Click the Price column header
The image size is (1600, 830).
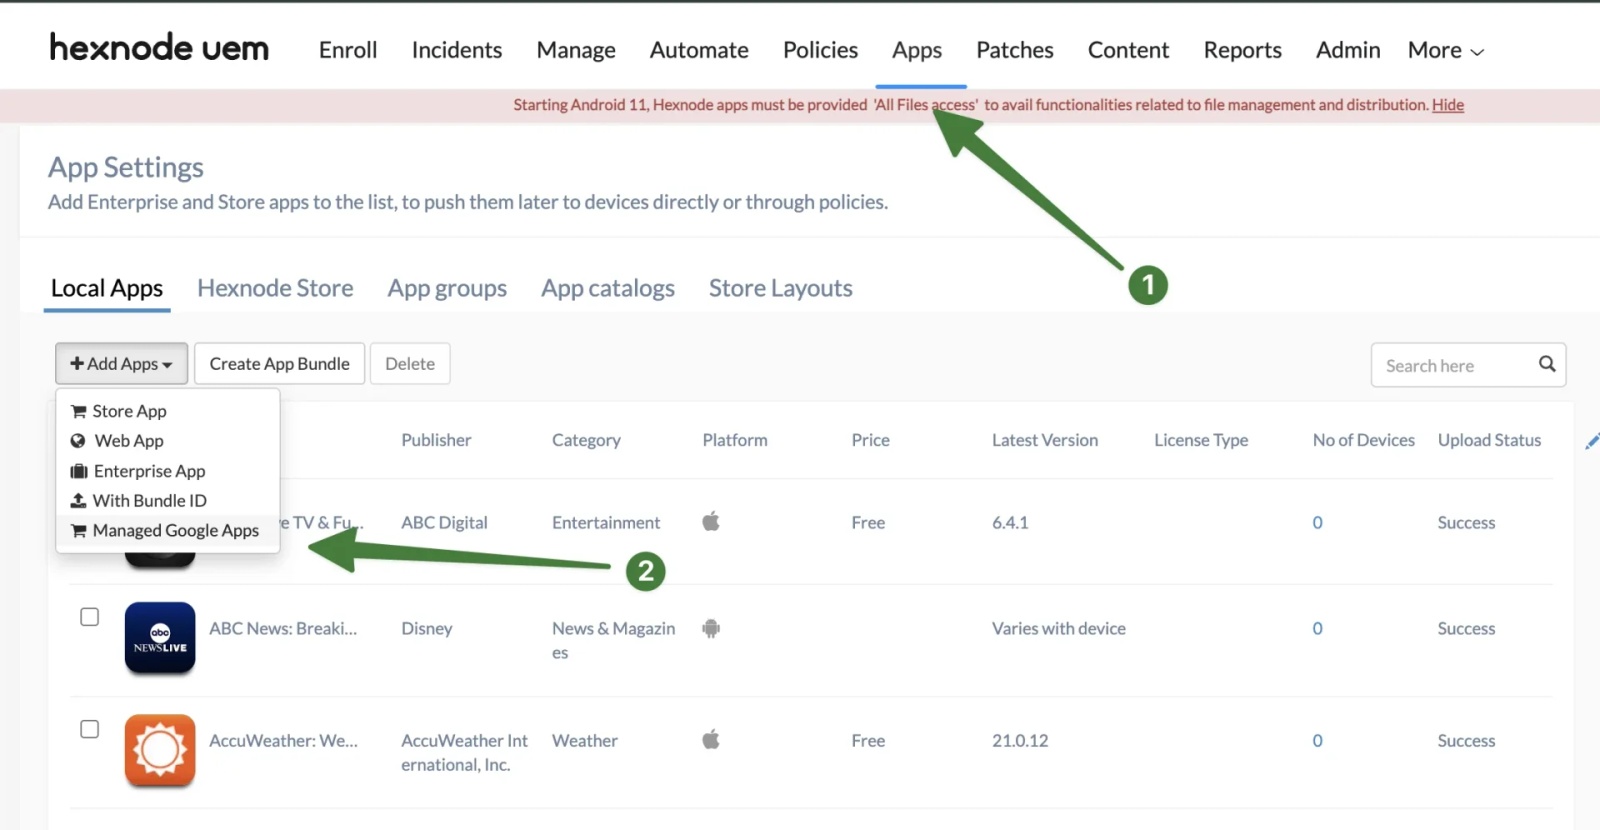point(870,440)
